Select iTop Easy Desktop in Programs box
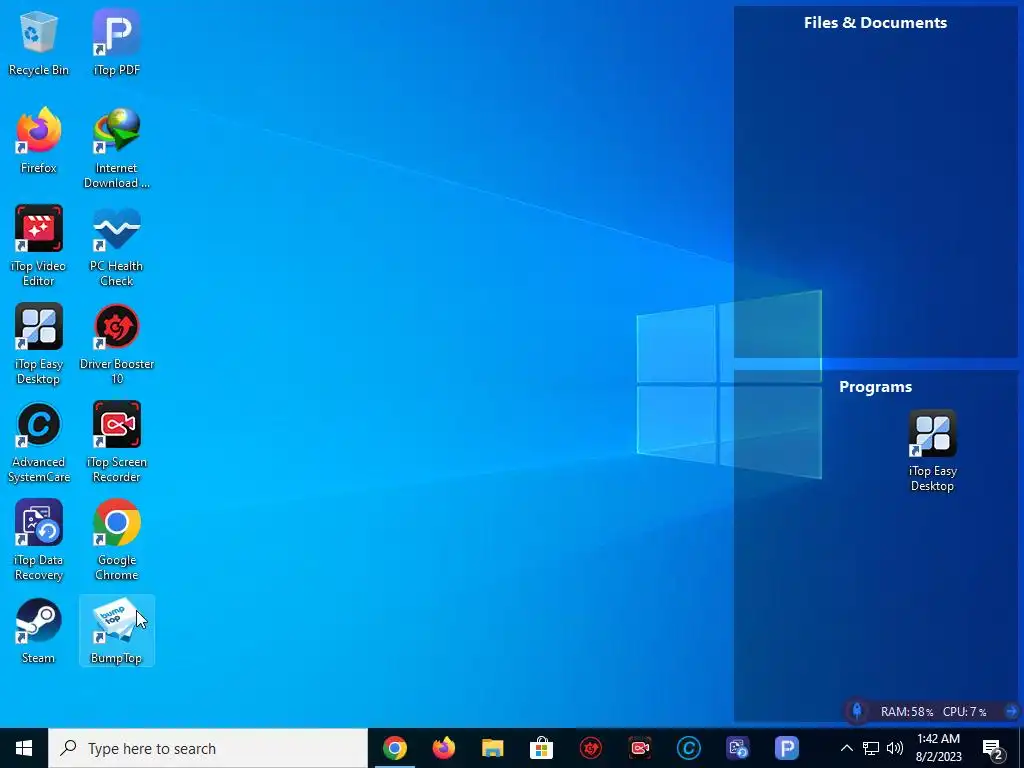 [933, 451]
